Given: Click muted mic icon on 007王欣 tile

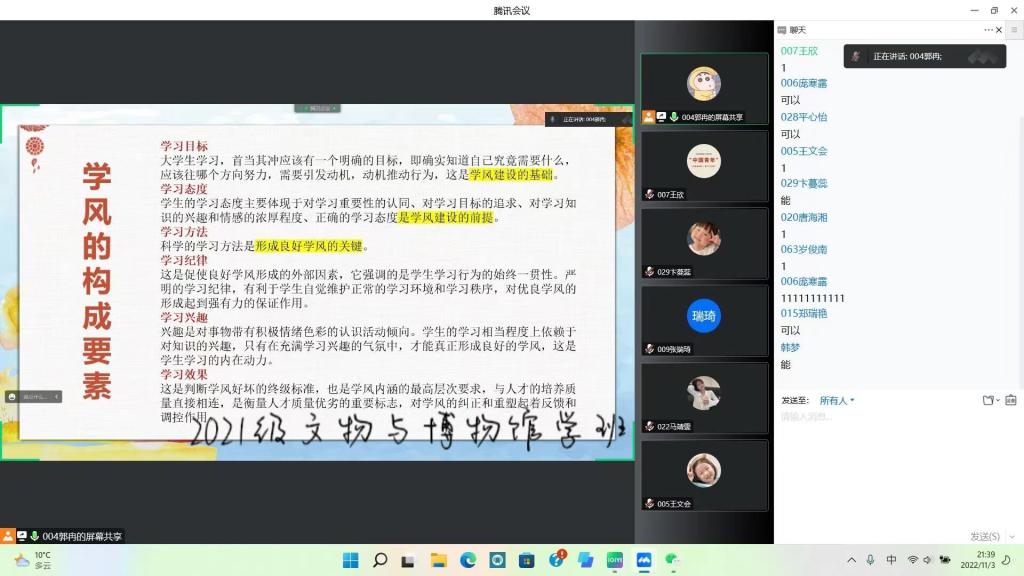Looking at the screenshot, I should pos(649,195).
